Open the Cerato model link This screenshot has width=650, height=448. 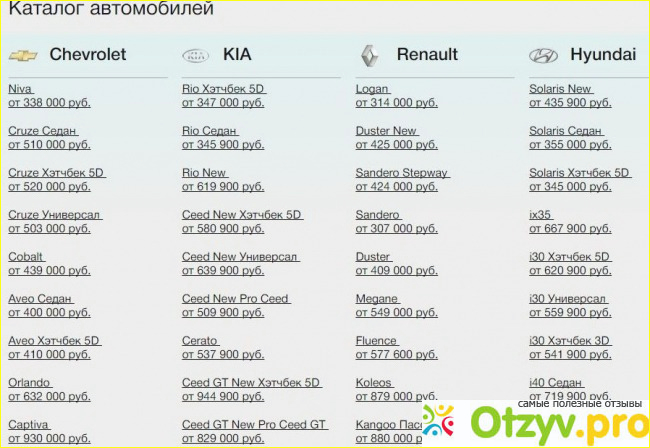[200, 340]
